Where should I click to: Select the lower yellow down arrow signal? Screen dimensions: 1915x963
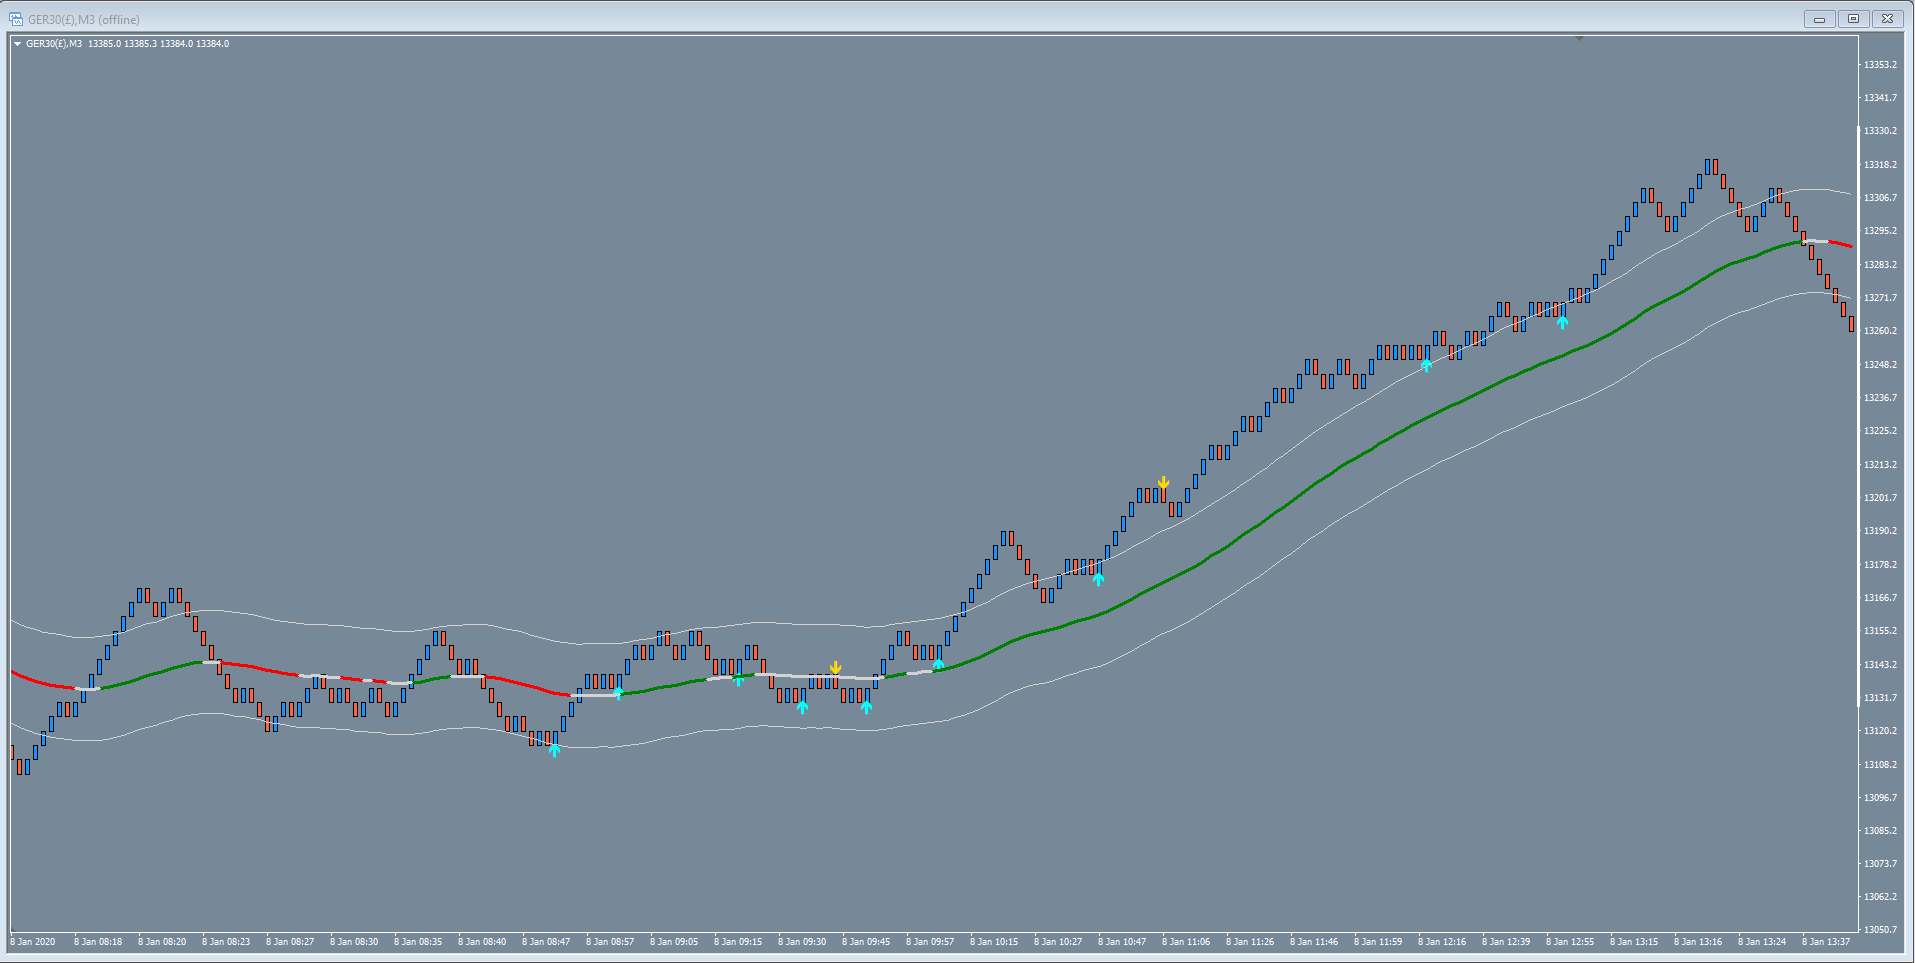pos(835,667)
